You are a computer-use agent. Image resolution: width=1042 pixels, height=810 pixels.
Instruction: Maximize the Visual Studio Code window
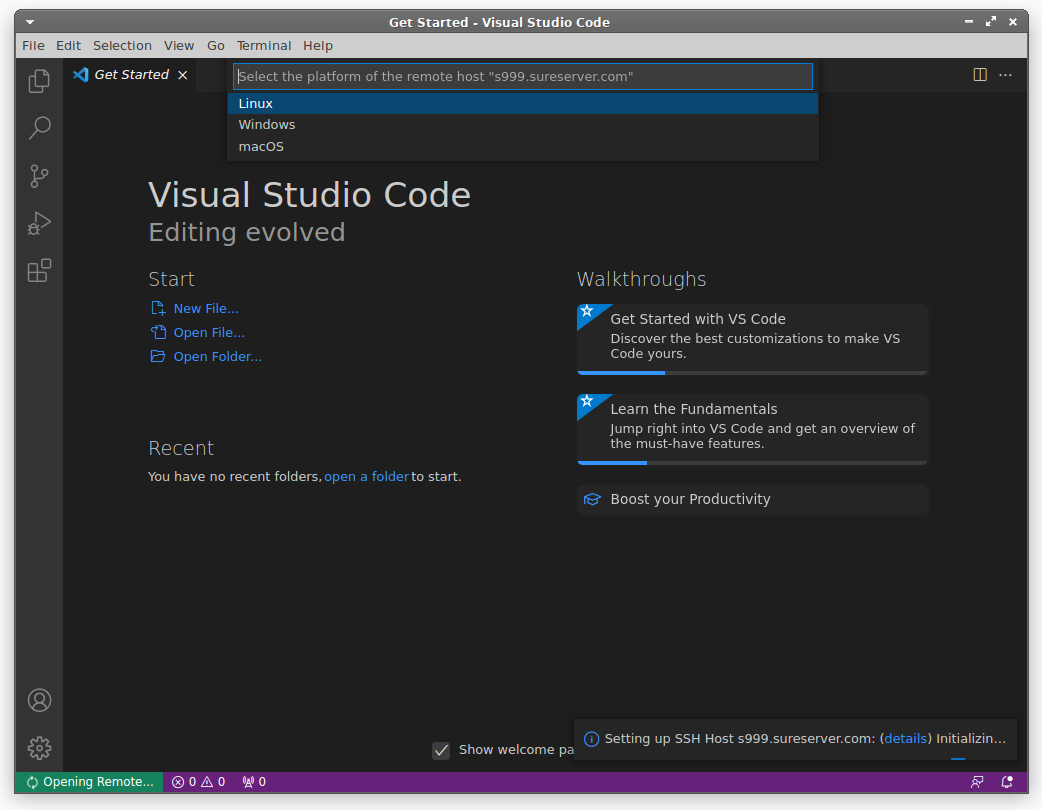point(991,22)
